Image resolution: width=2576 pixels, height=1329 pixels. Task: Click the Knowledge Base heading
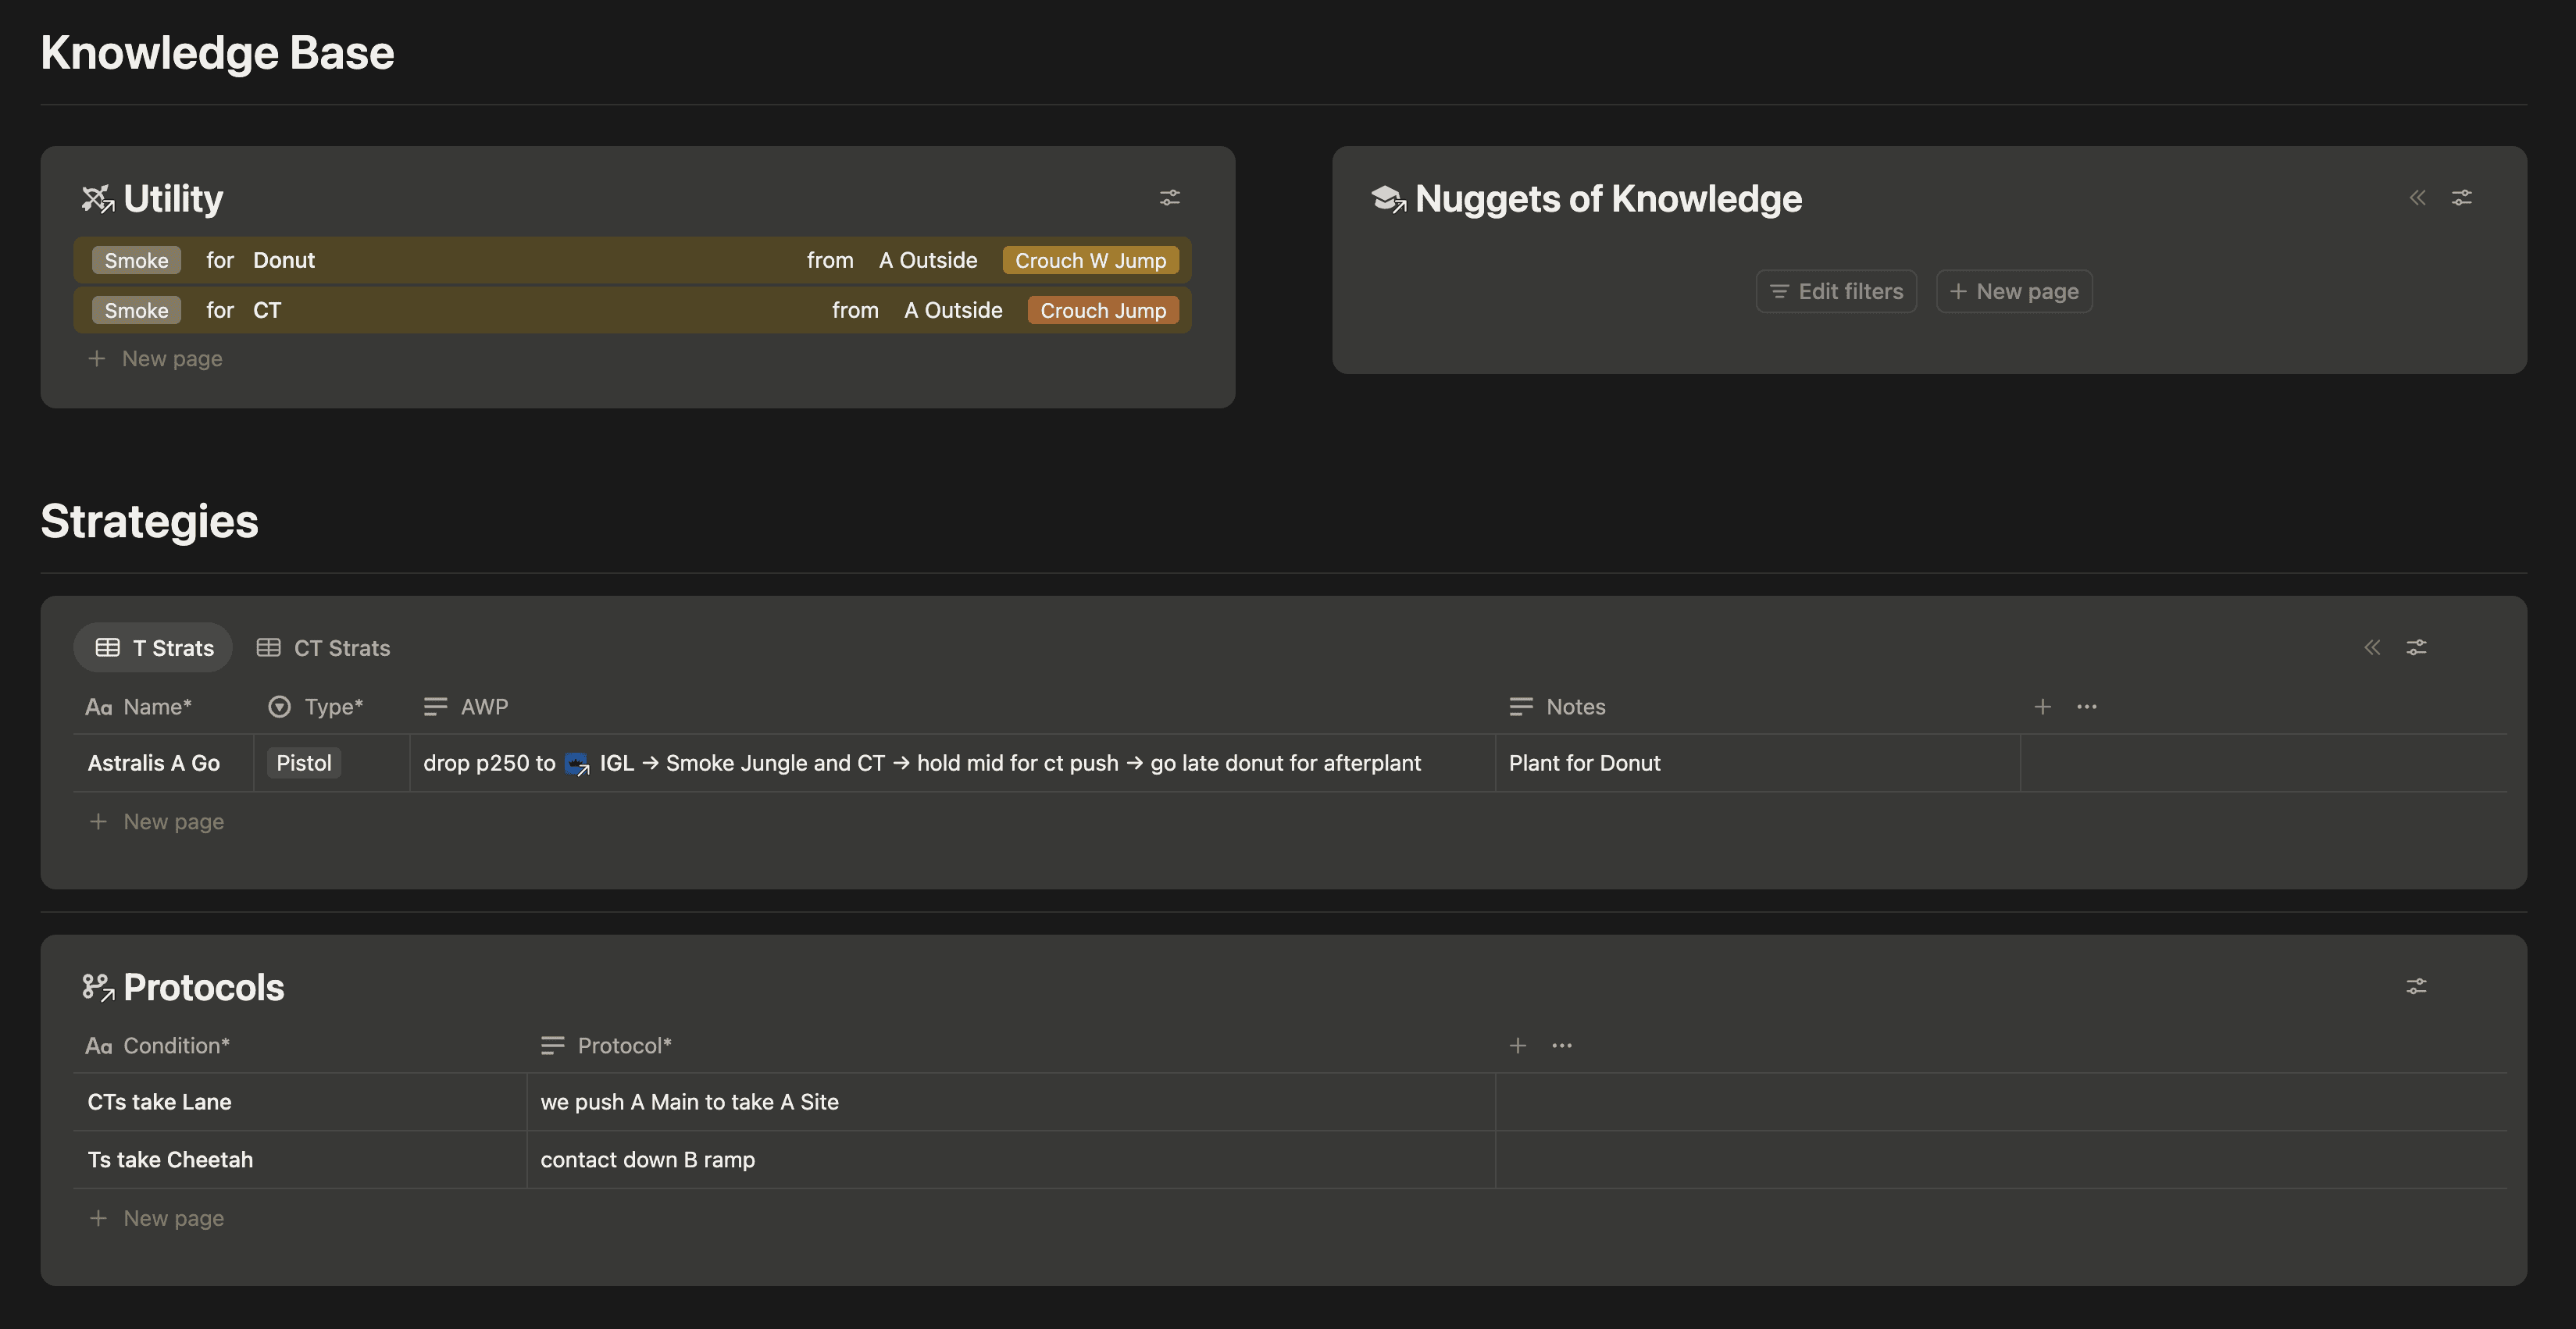pos(217,53)
